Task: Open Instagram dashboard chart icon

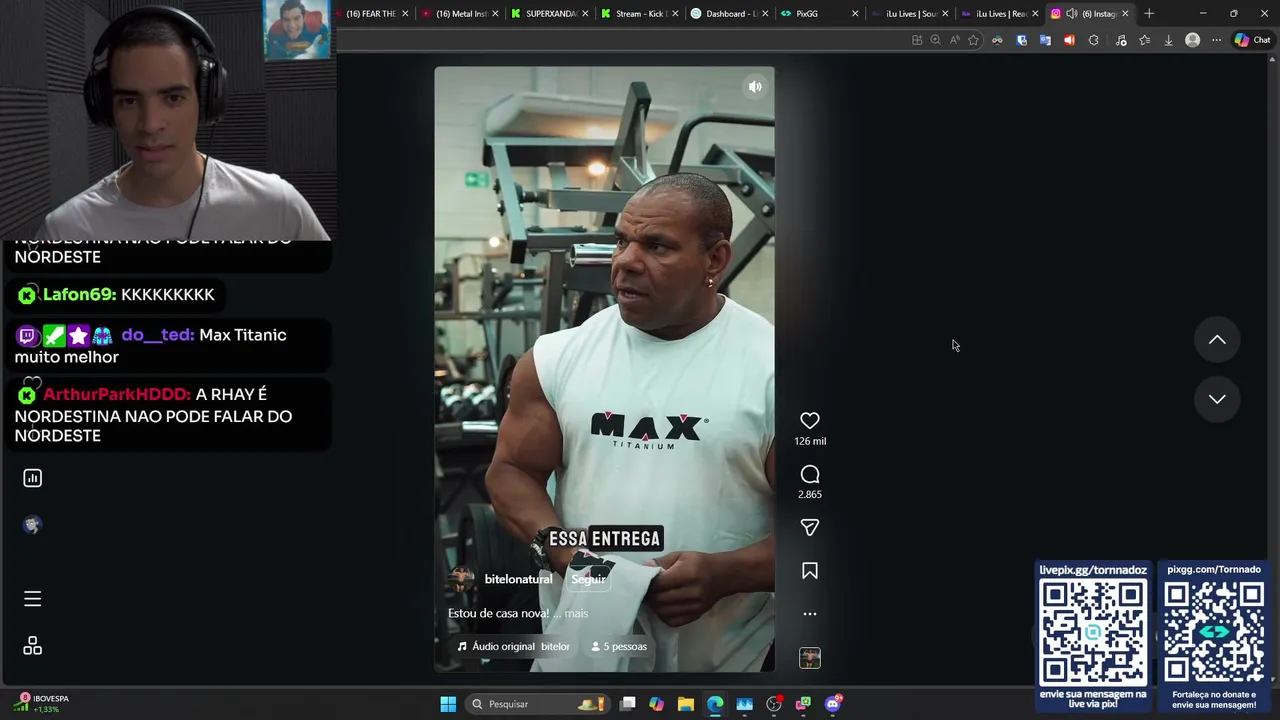Action: click(x=32, y=478)
